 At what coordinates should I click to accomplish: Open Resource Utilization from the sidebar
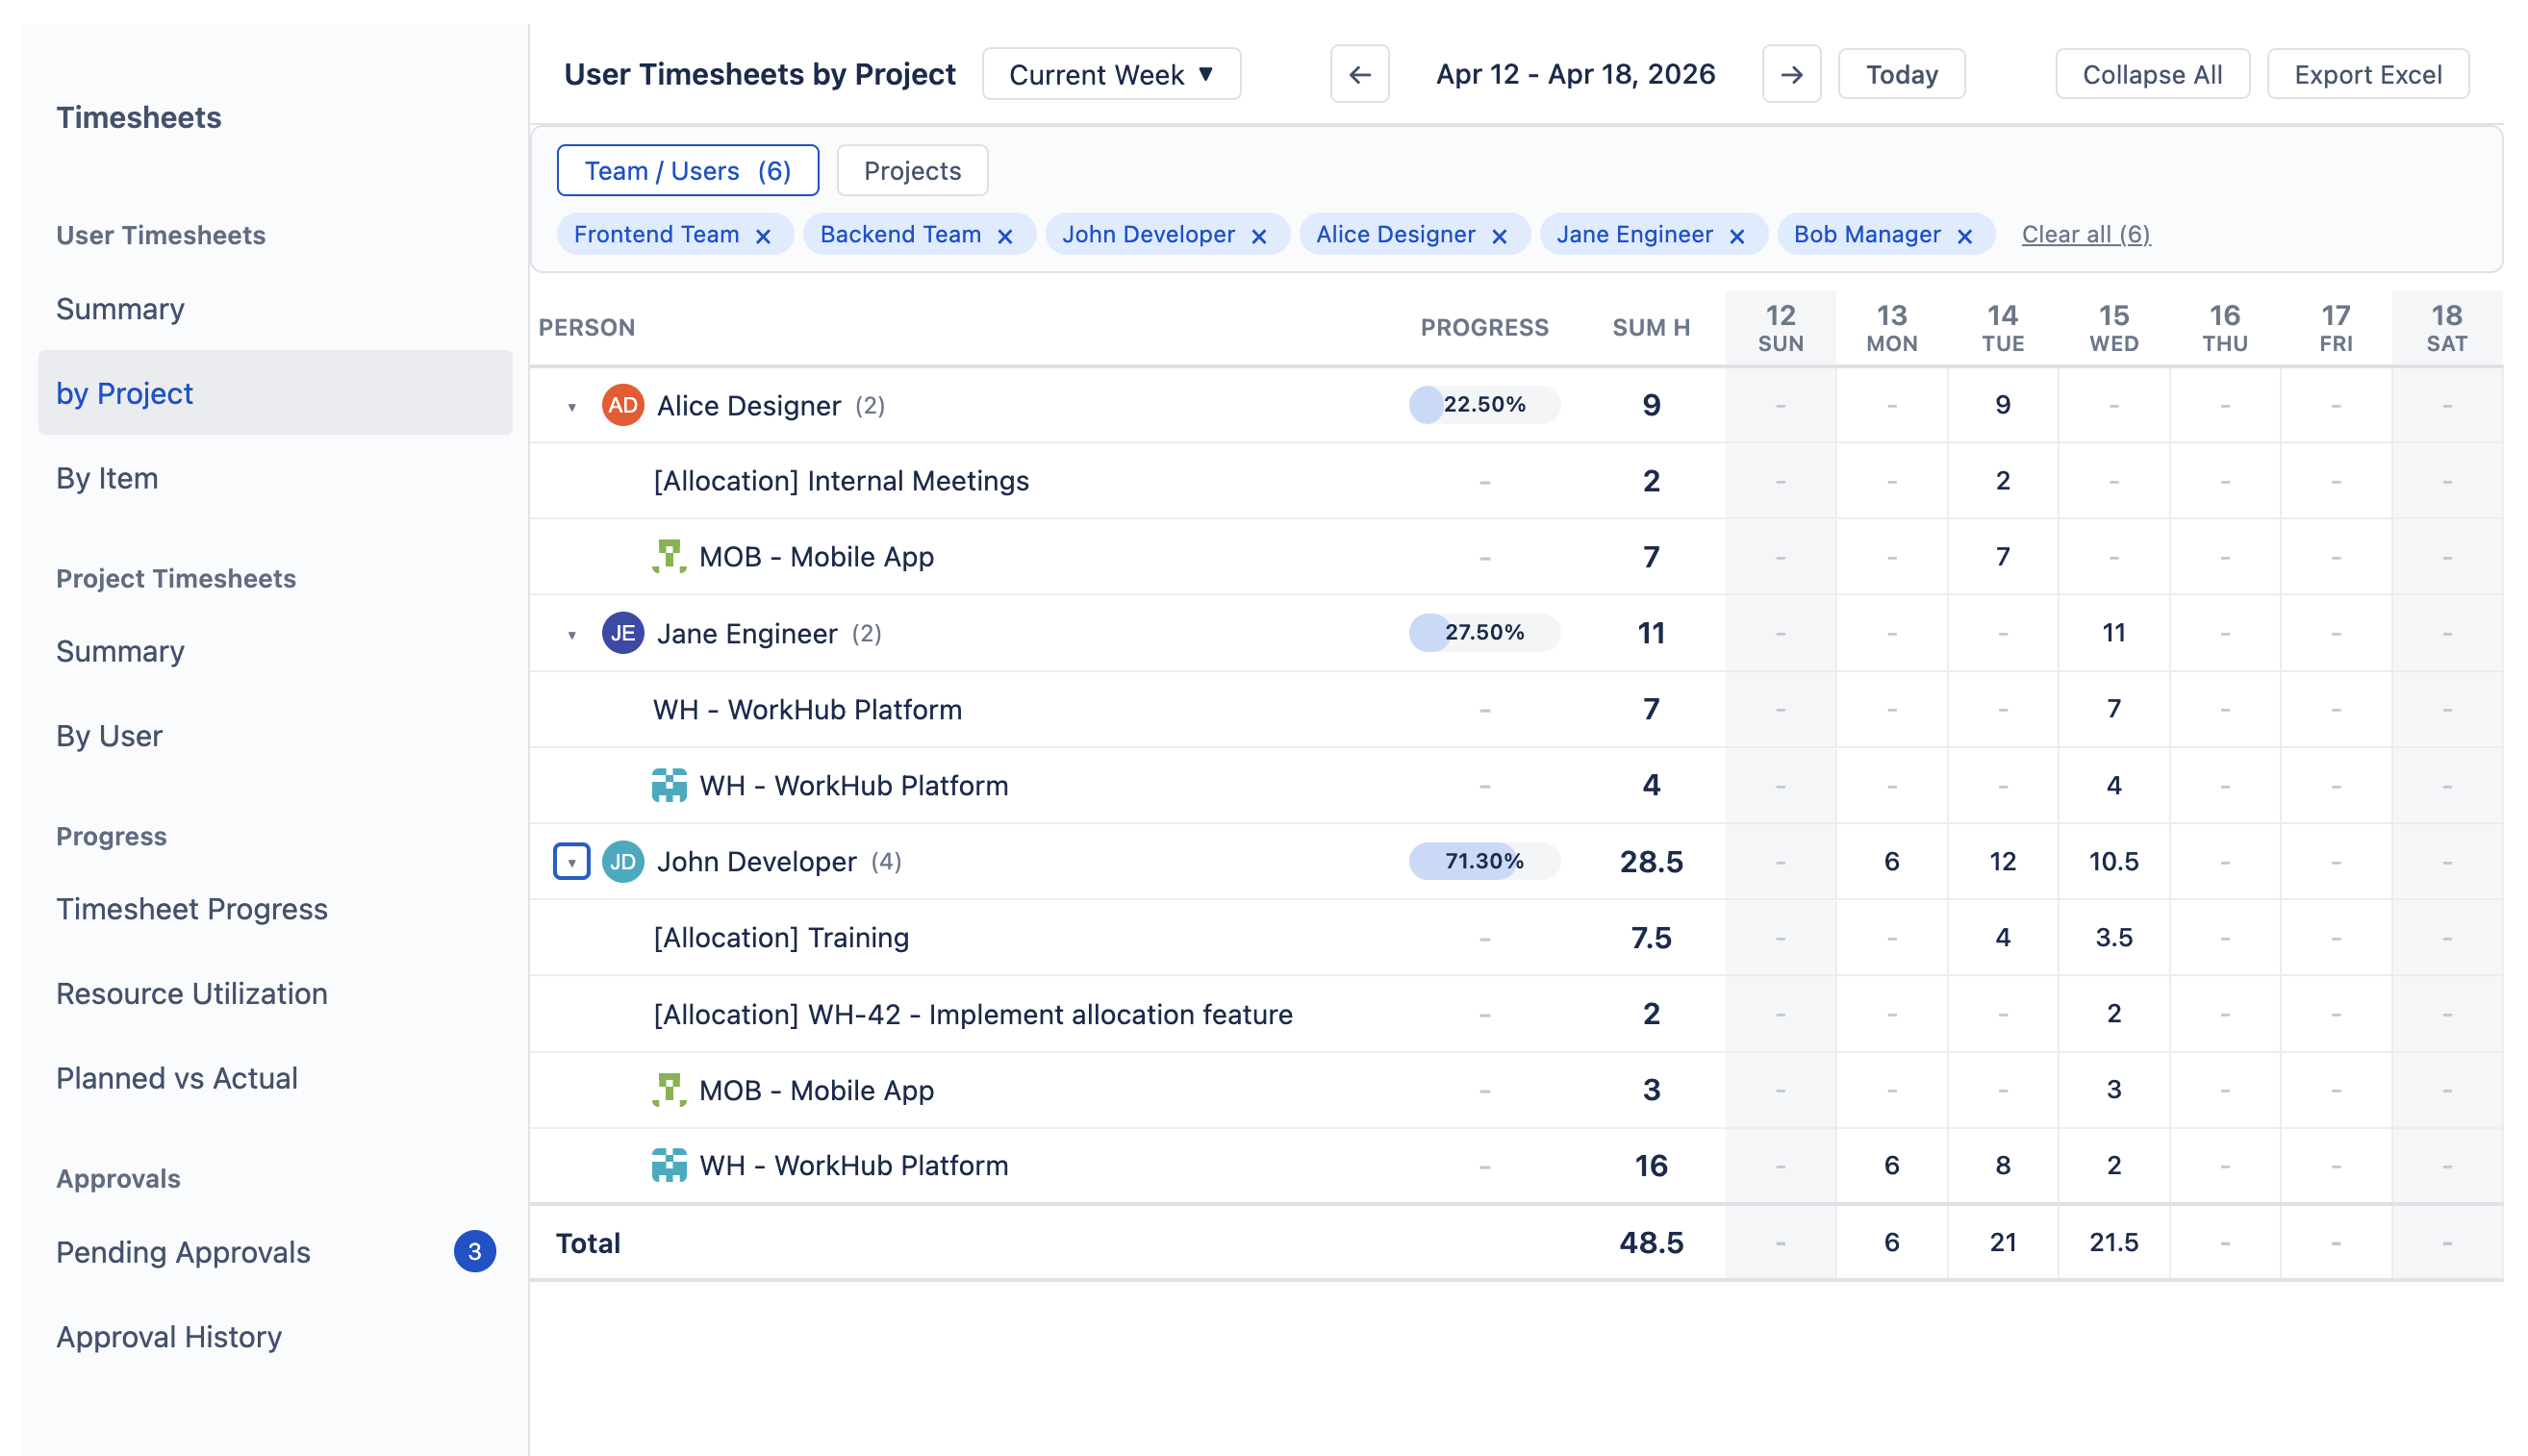click(191, 993)
